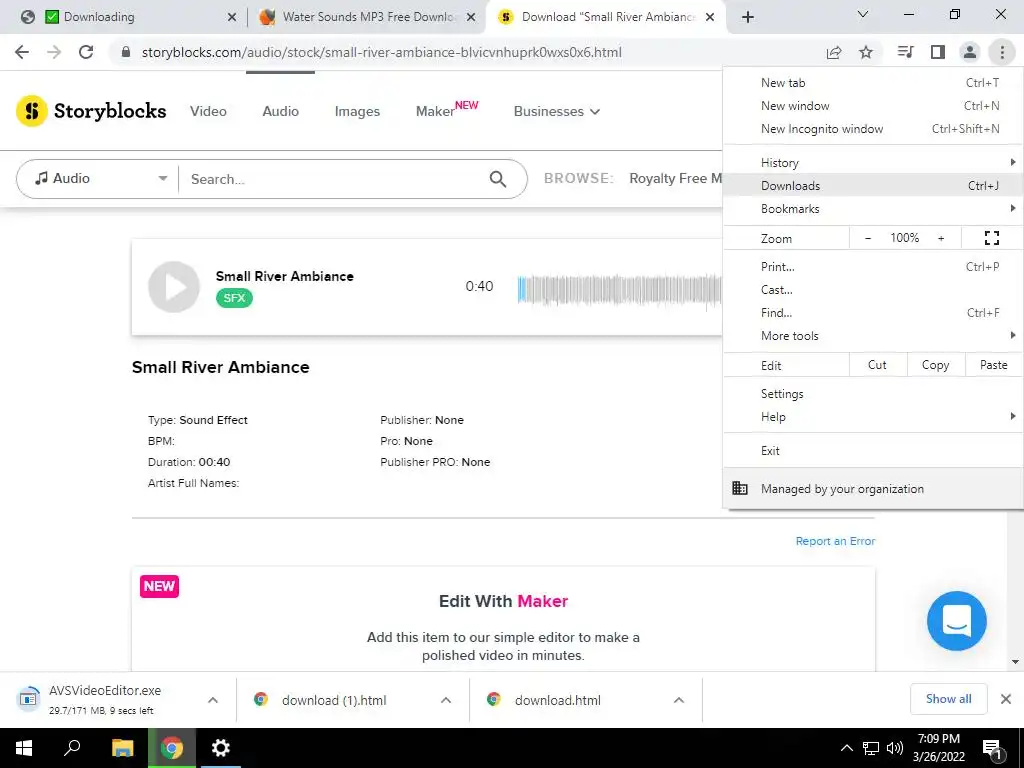The height and width of the screenshot is (768, 1024).
Task: Close the Water Sounds MP3 tab
Action: [x=471, y=18]
